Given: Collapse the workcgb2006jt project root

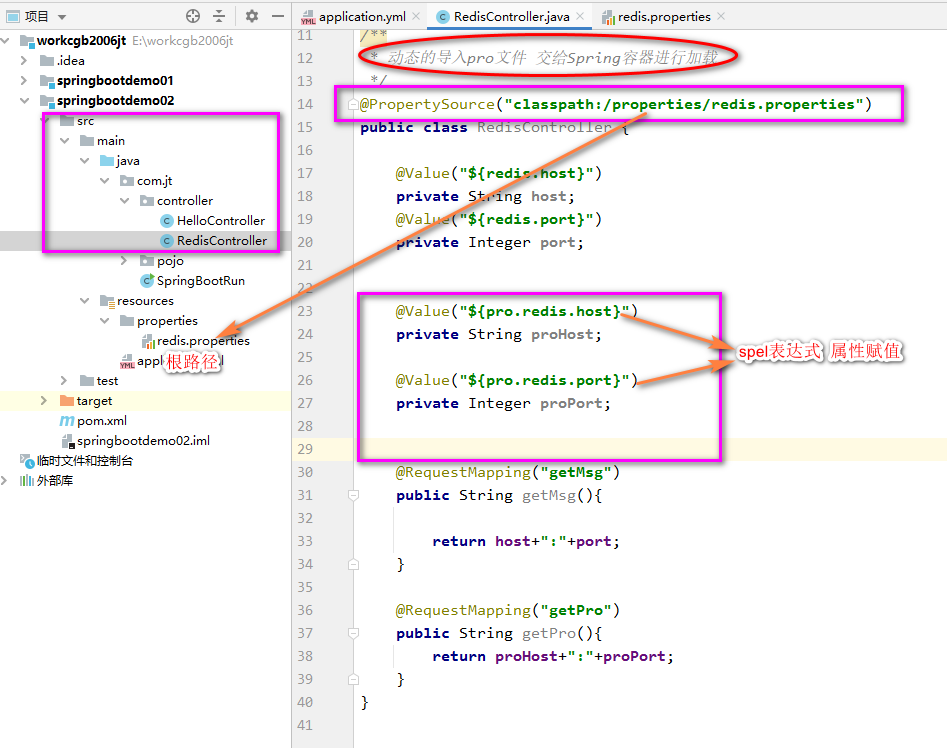Looking at the screenshot, I should pyautogui.click(x=5, y=40).
